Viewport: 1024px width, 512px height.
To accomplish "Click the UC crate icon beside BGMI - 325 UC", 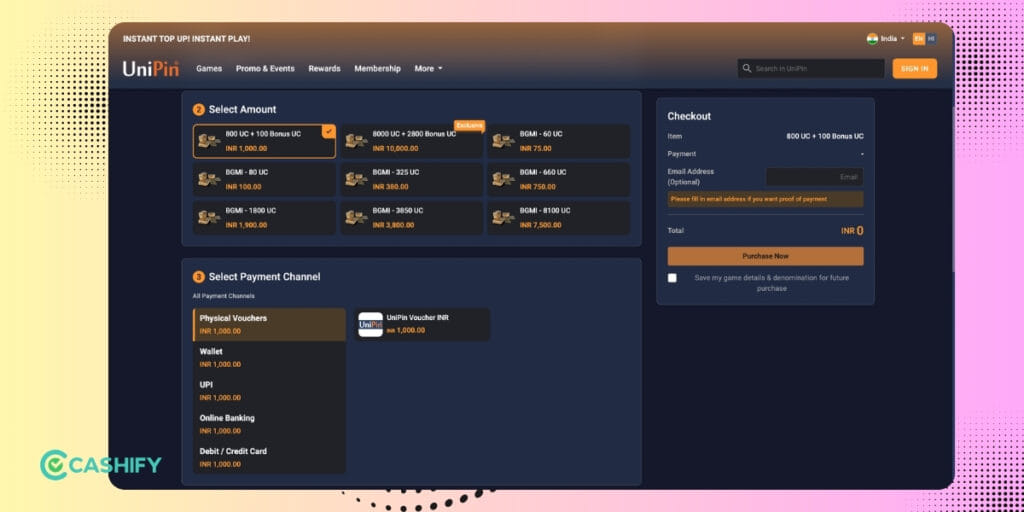I will point(356,180).
